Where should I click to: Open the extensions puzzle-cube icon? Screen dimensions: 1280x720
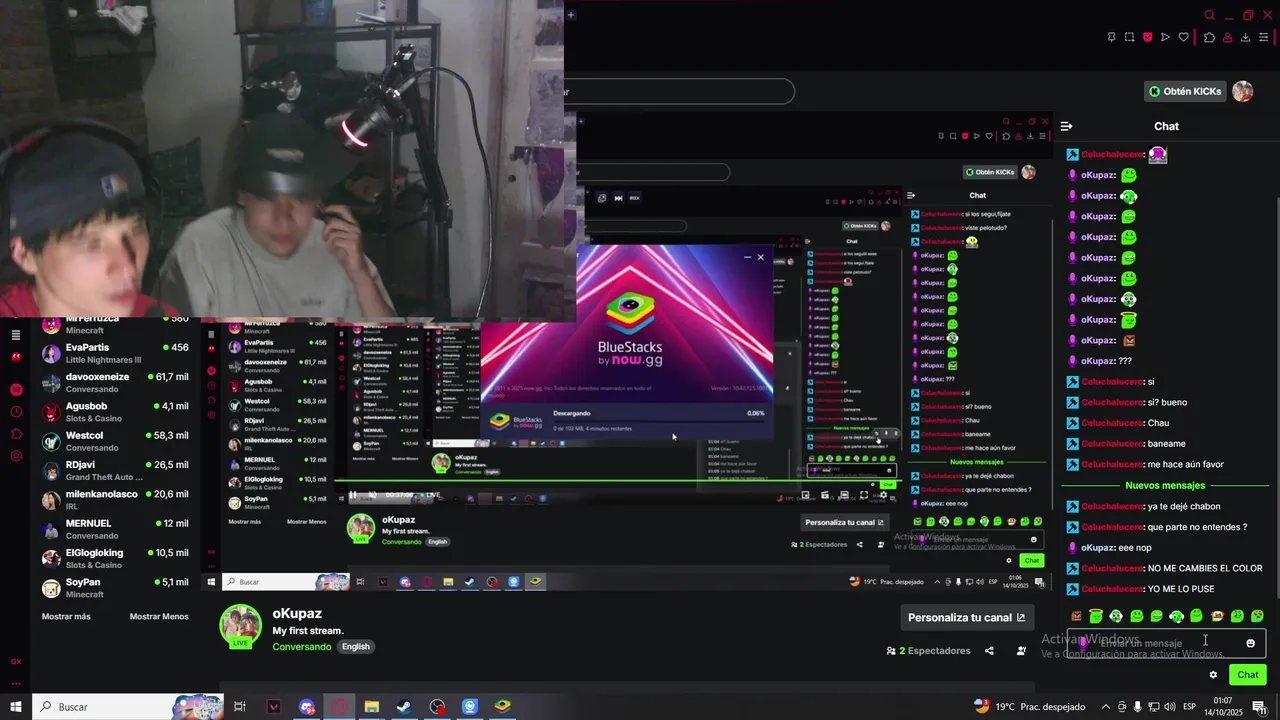click(1209, 37)
